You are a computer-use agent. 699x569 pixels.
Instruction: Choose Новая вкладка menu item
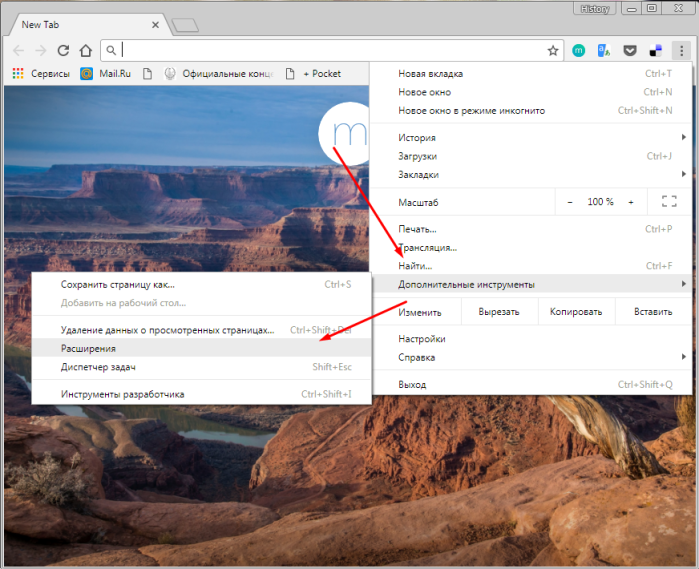coord(530,74)
